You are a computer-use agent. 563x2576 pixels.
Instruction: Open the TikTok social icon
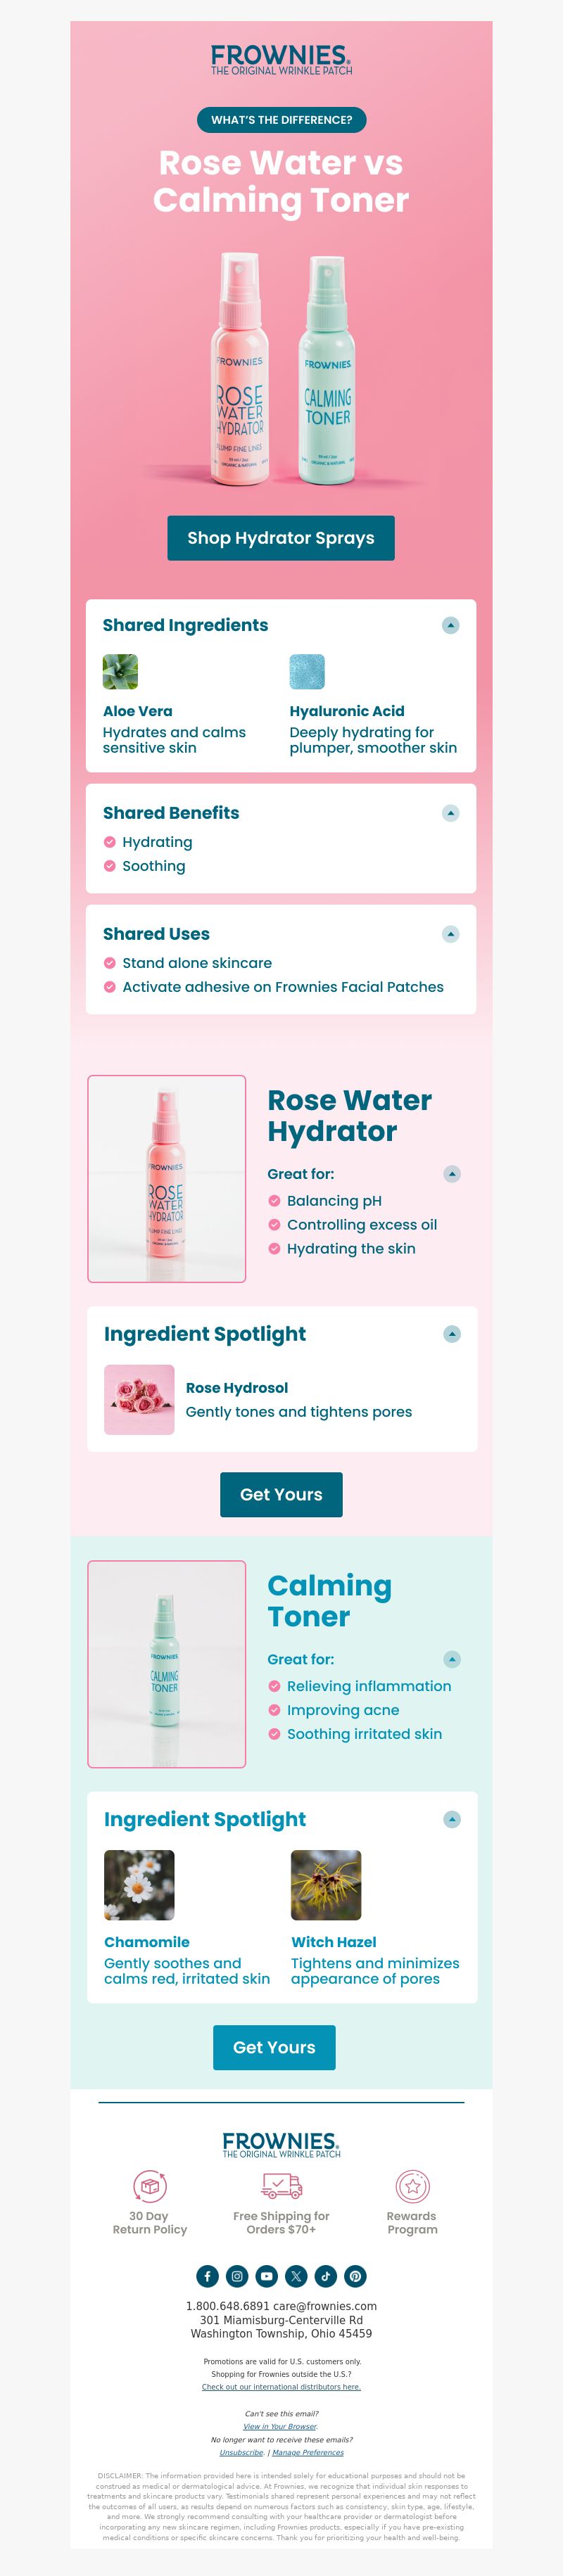[x=325, y=2276]
